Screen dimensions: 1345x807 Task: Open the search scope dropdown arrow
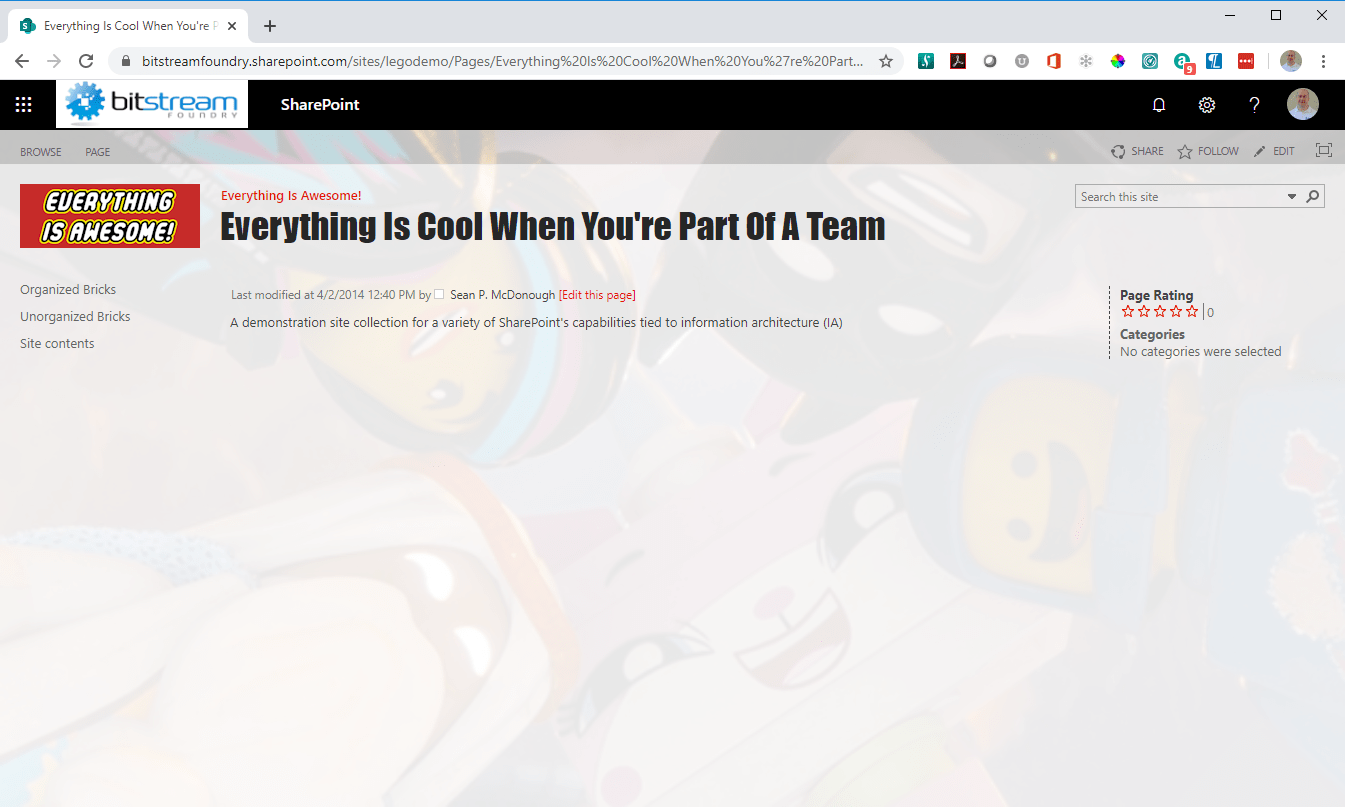(x=1292, y=196)
